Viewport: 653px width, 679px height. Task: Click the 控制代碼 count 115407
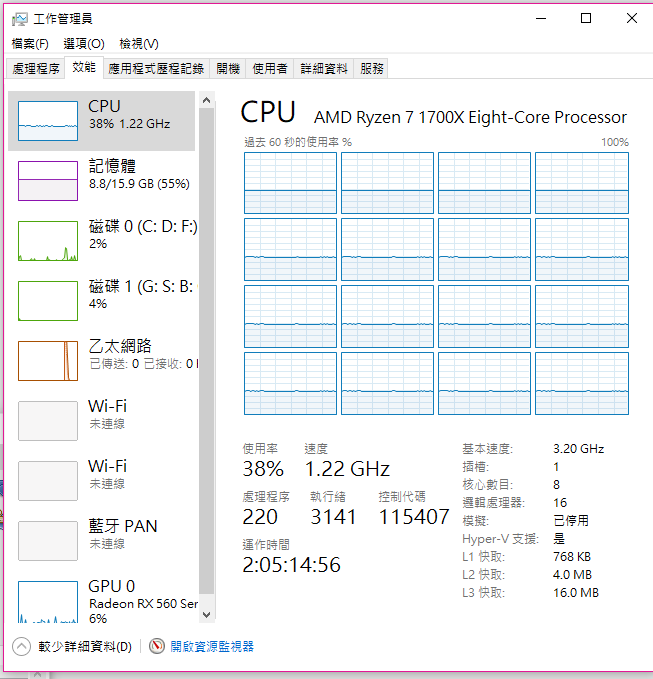414,517
